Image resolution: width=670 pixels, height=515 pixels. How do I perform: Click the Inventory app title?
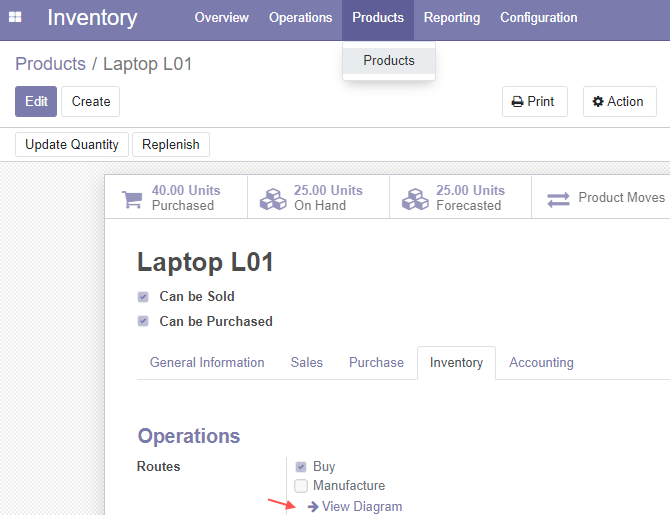(x=92, y=18)
